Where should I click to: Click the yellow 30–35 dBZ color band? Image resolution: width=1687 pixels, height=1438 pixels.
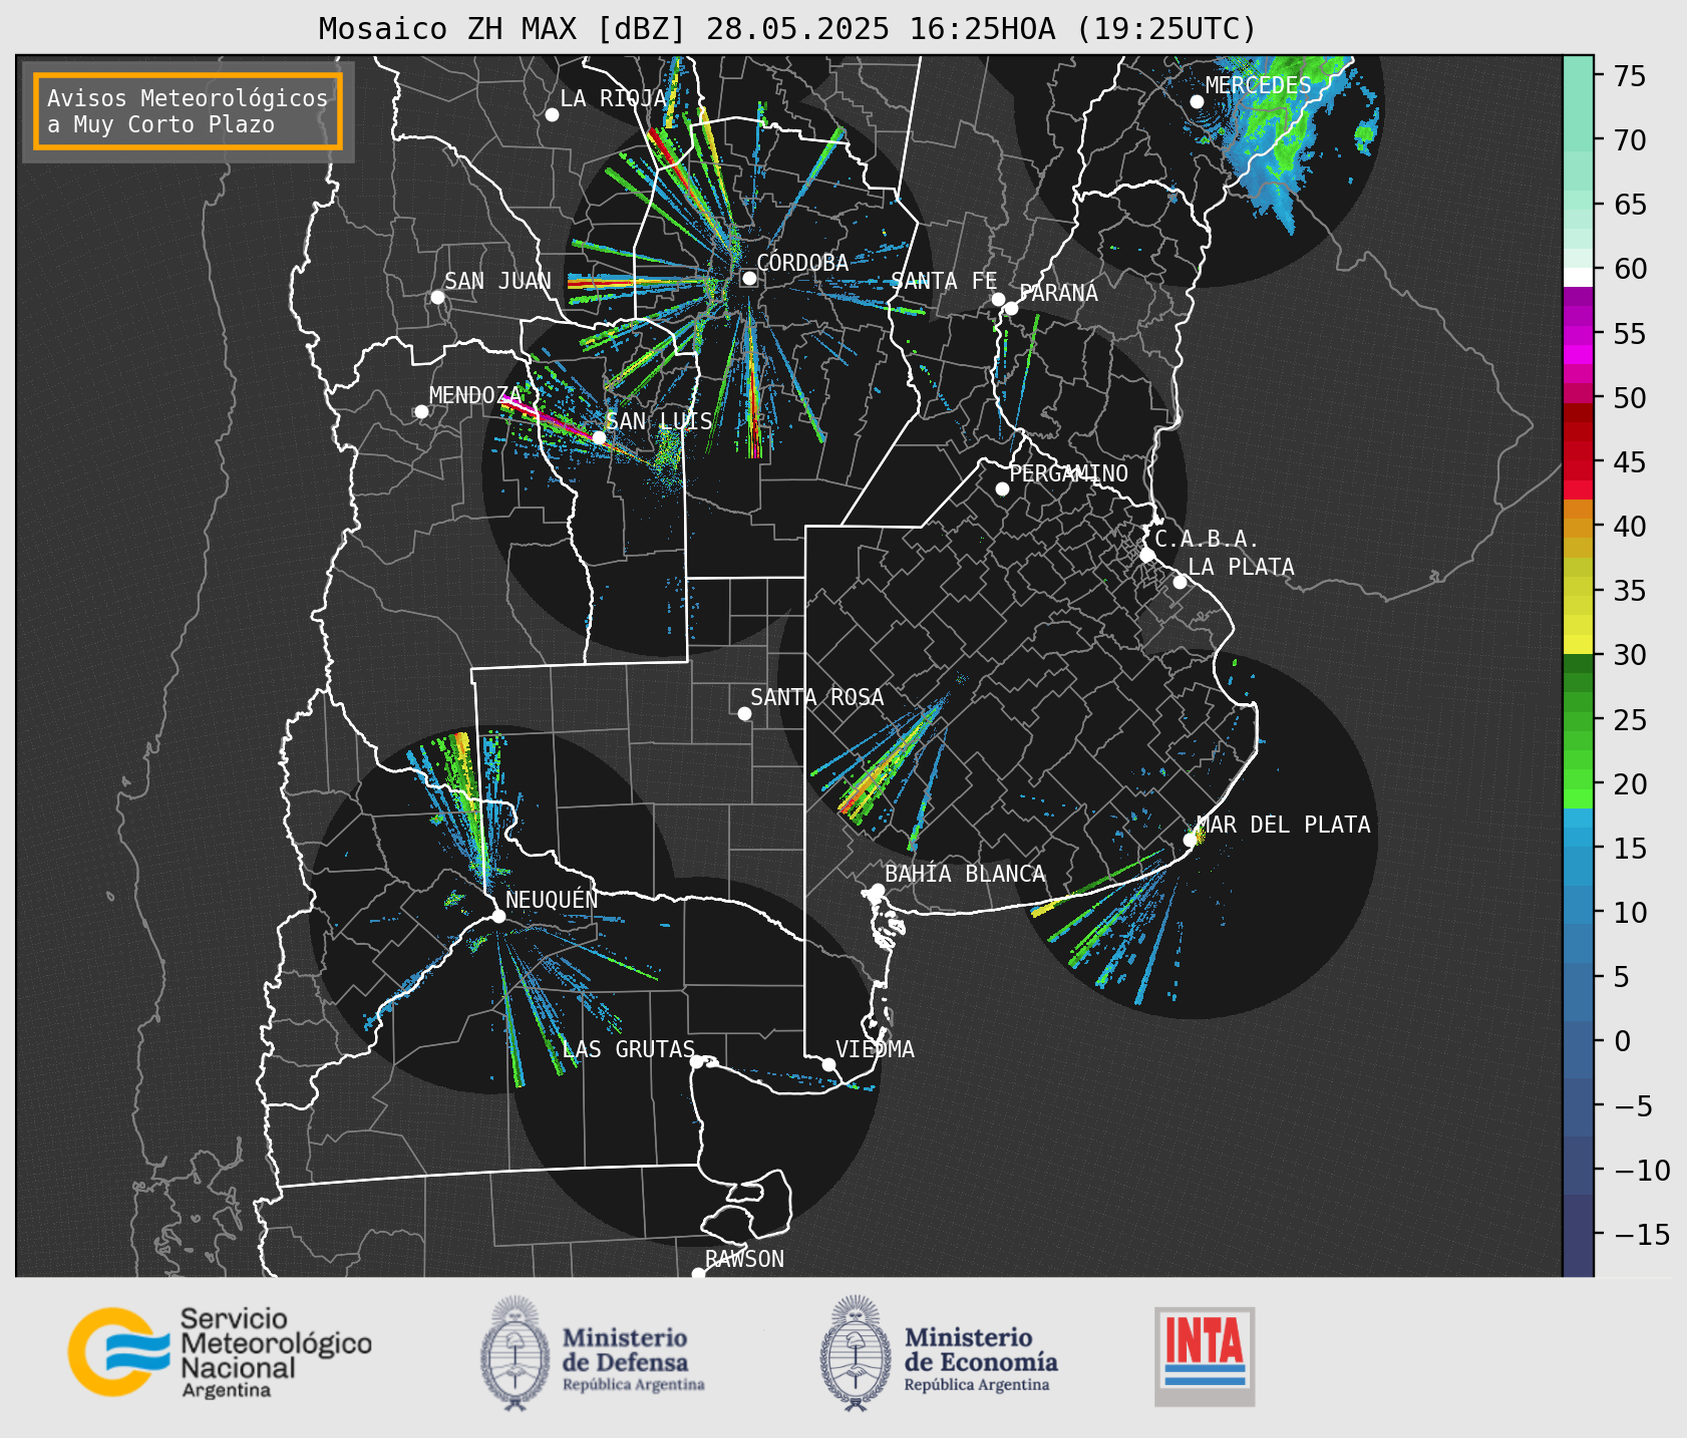pos(1578,622)
